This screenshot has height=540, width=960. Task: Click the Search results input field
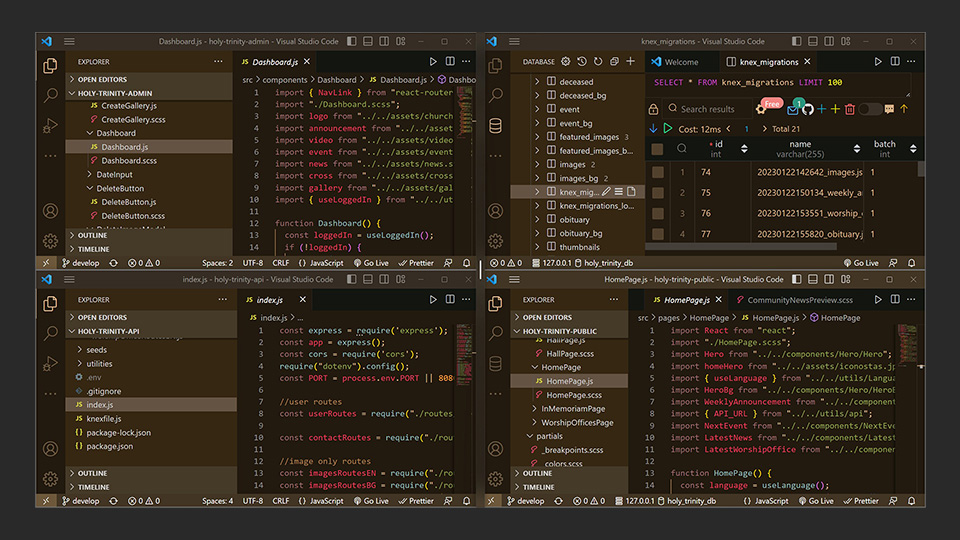coord(708,109)
